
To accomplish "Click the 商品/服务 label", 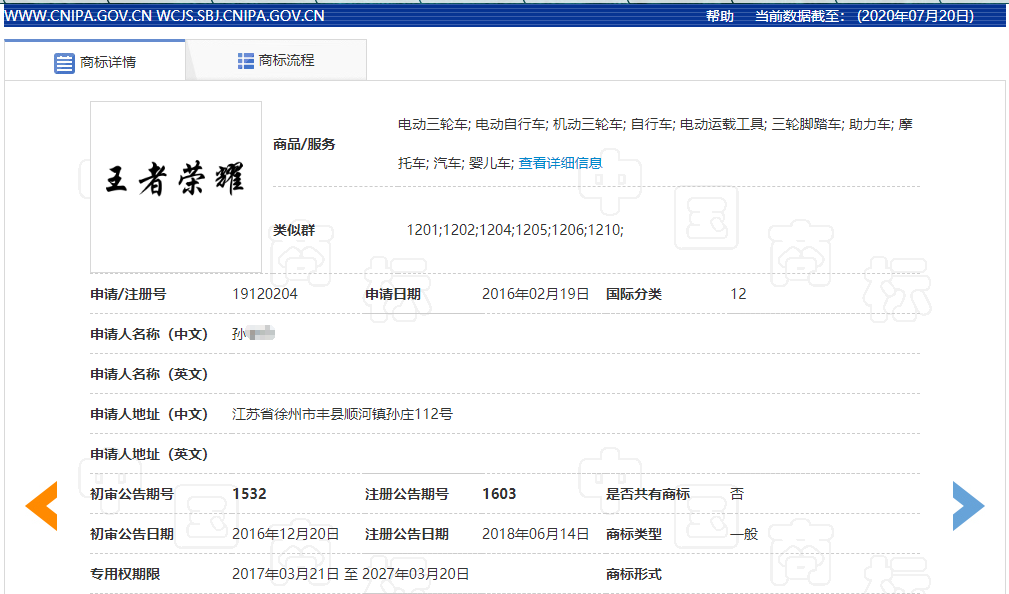I will [304, 144].
